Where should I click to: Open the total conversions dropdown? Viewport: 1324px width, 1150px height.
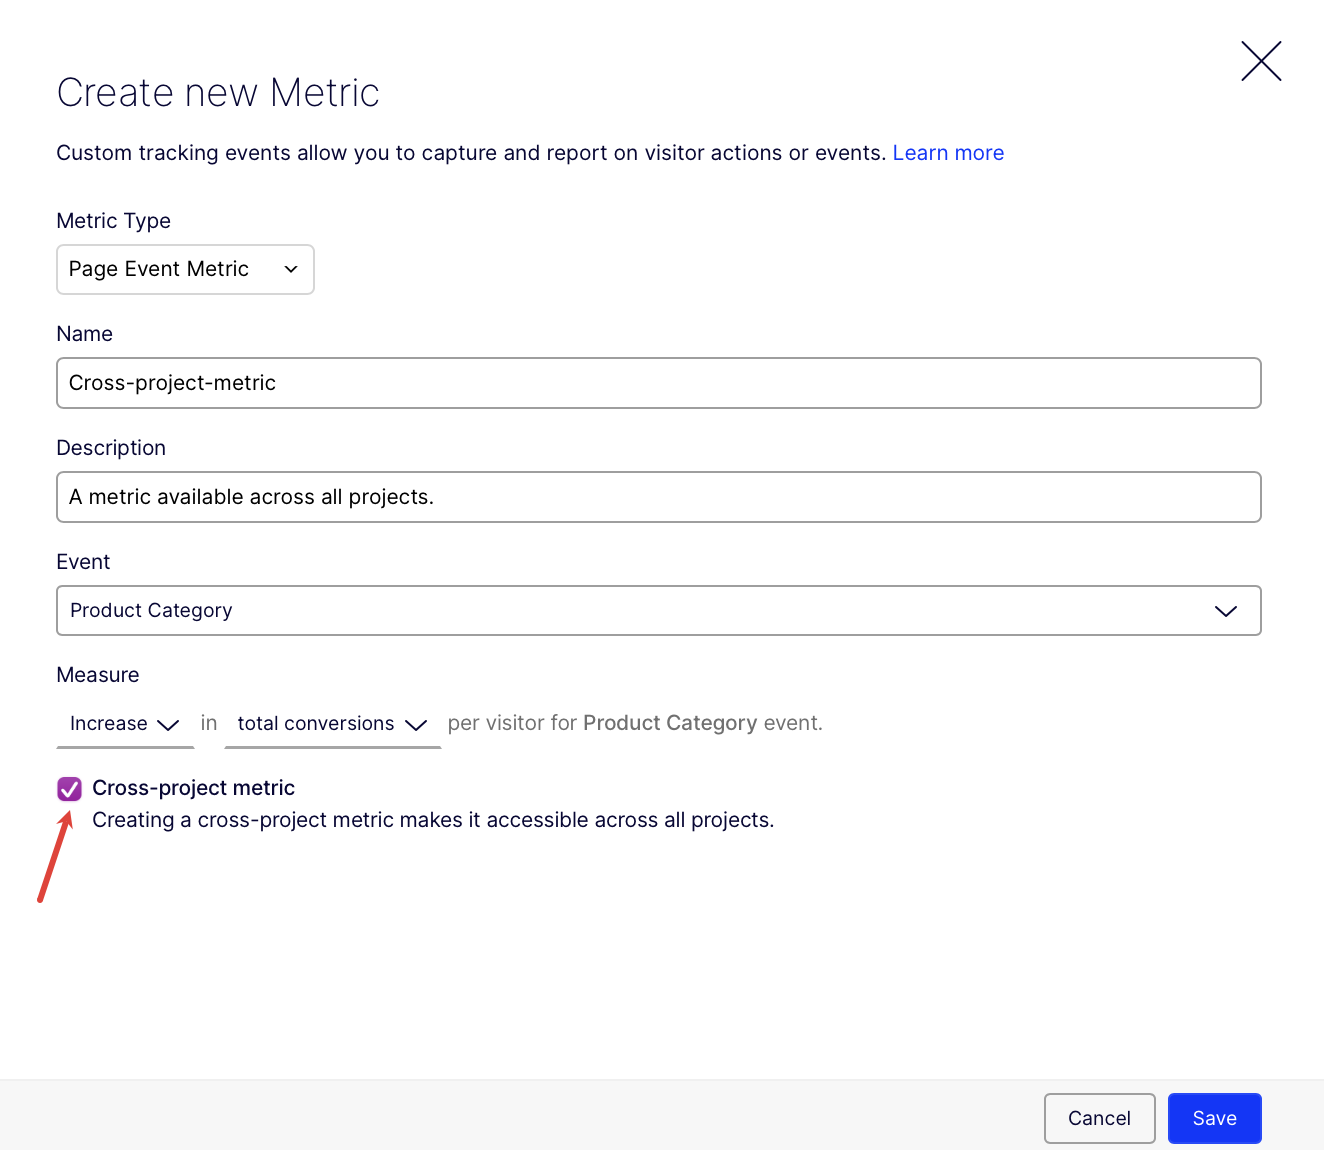tap(332, 723)
